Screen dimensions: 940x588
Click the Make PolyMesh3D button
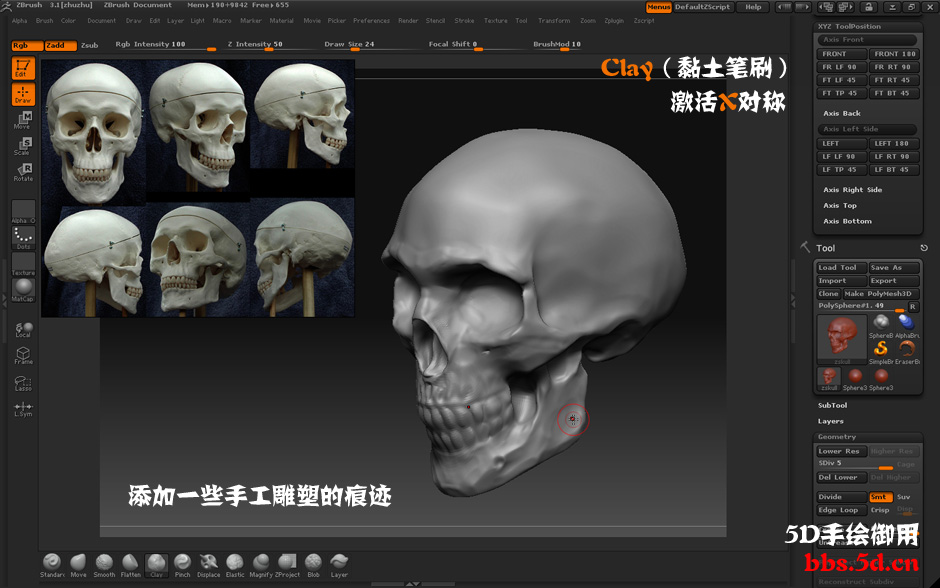point(881,294)
